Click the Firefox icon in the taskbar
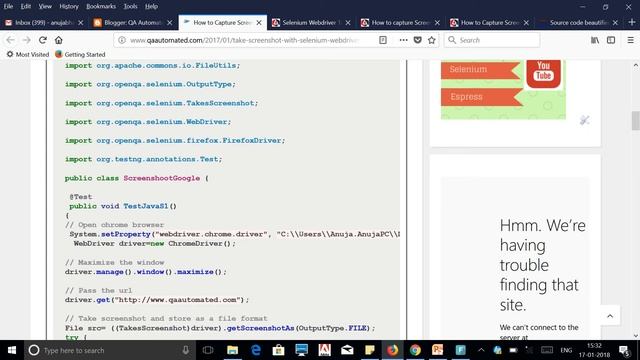The width and height of the screenshot is (640, 360). tap(392, 350)
